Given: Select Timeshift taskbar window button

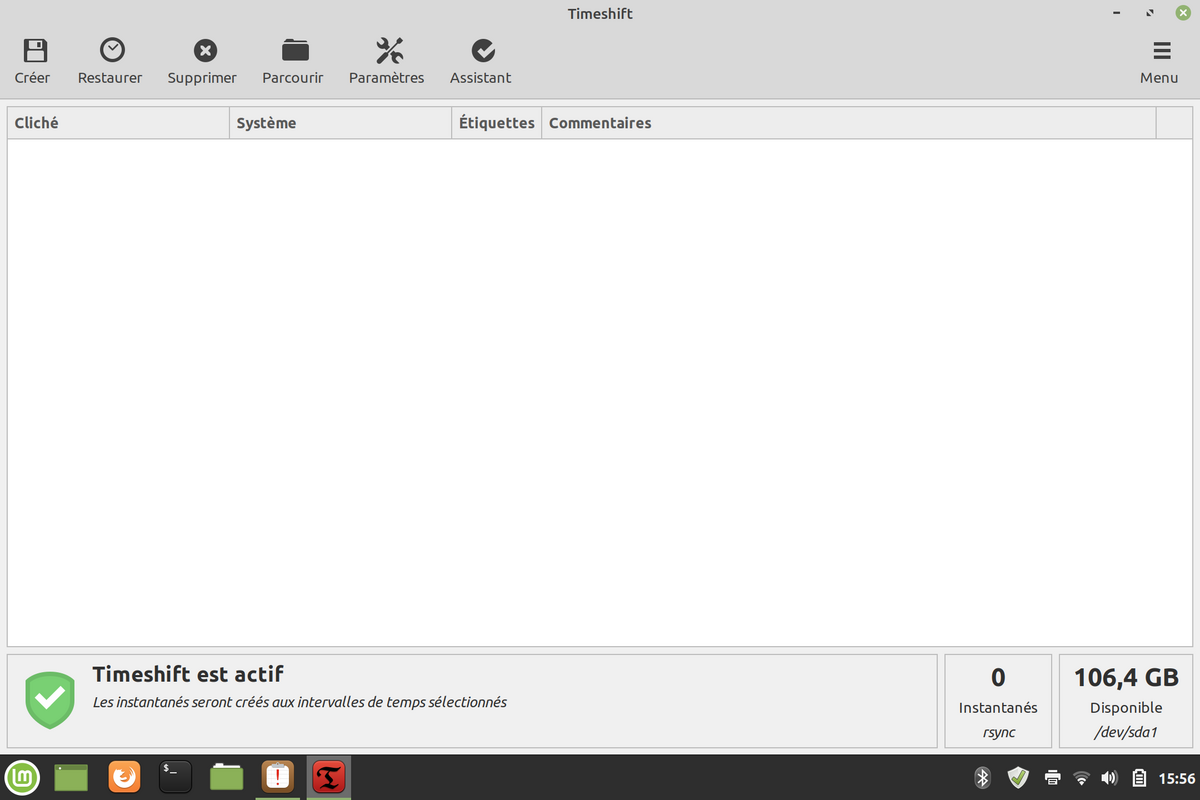Looking at the screenshot, I should click(x=329, y=777).
